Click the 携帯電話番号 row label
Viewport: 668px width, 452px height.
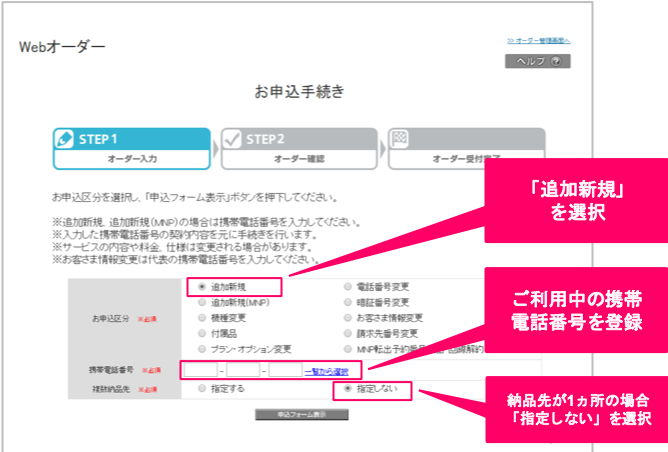(x=111, y=370)
